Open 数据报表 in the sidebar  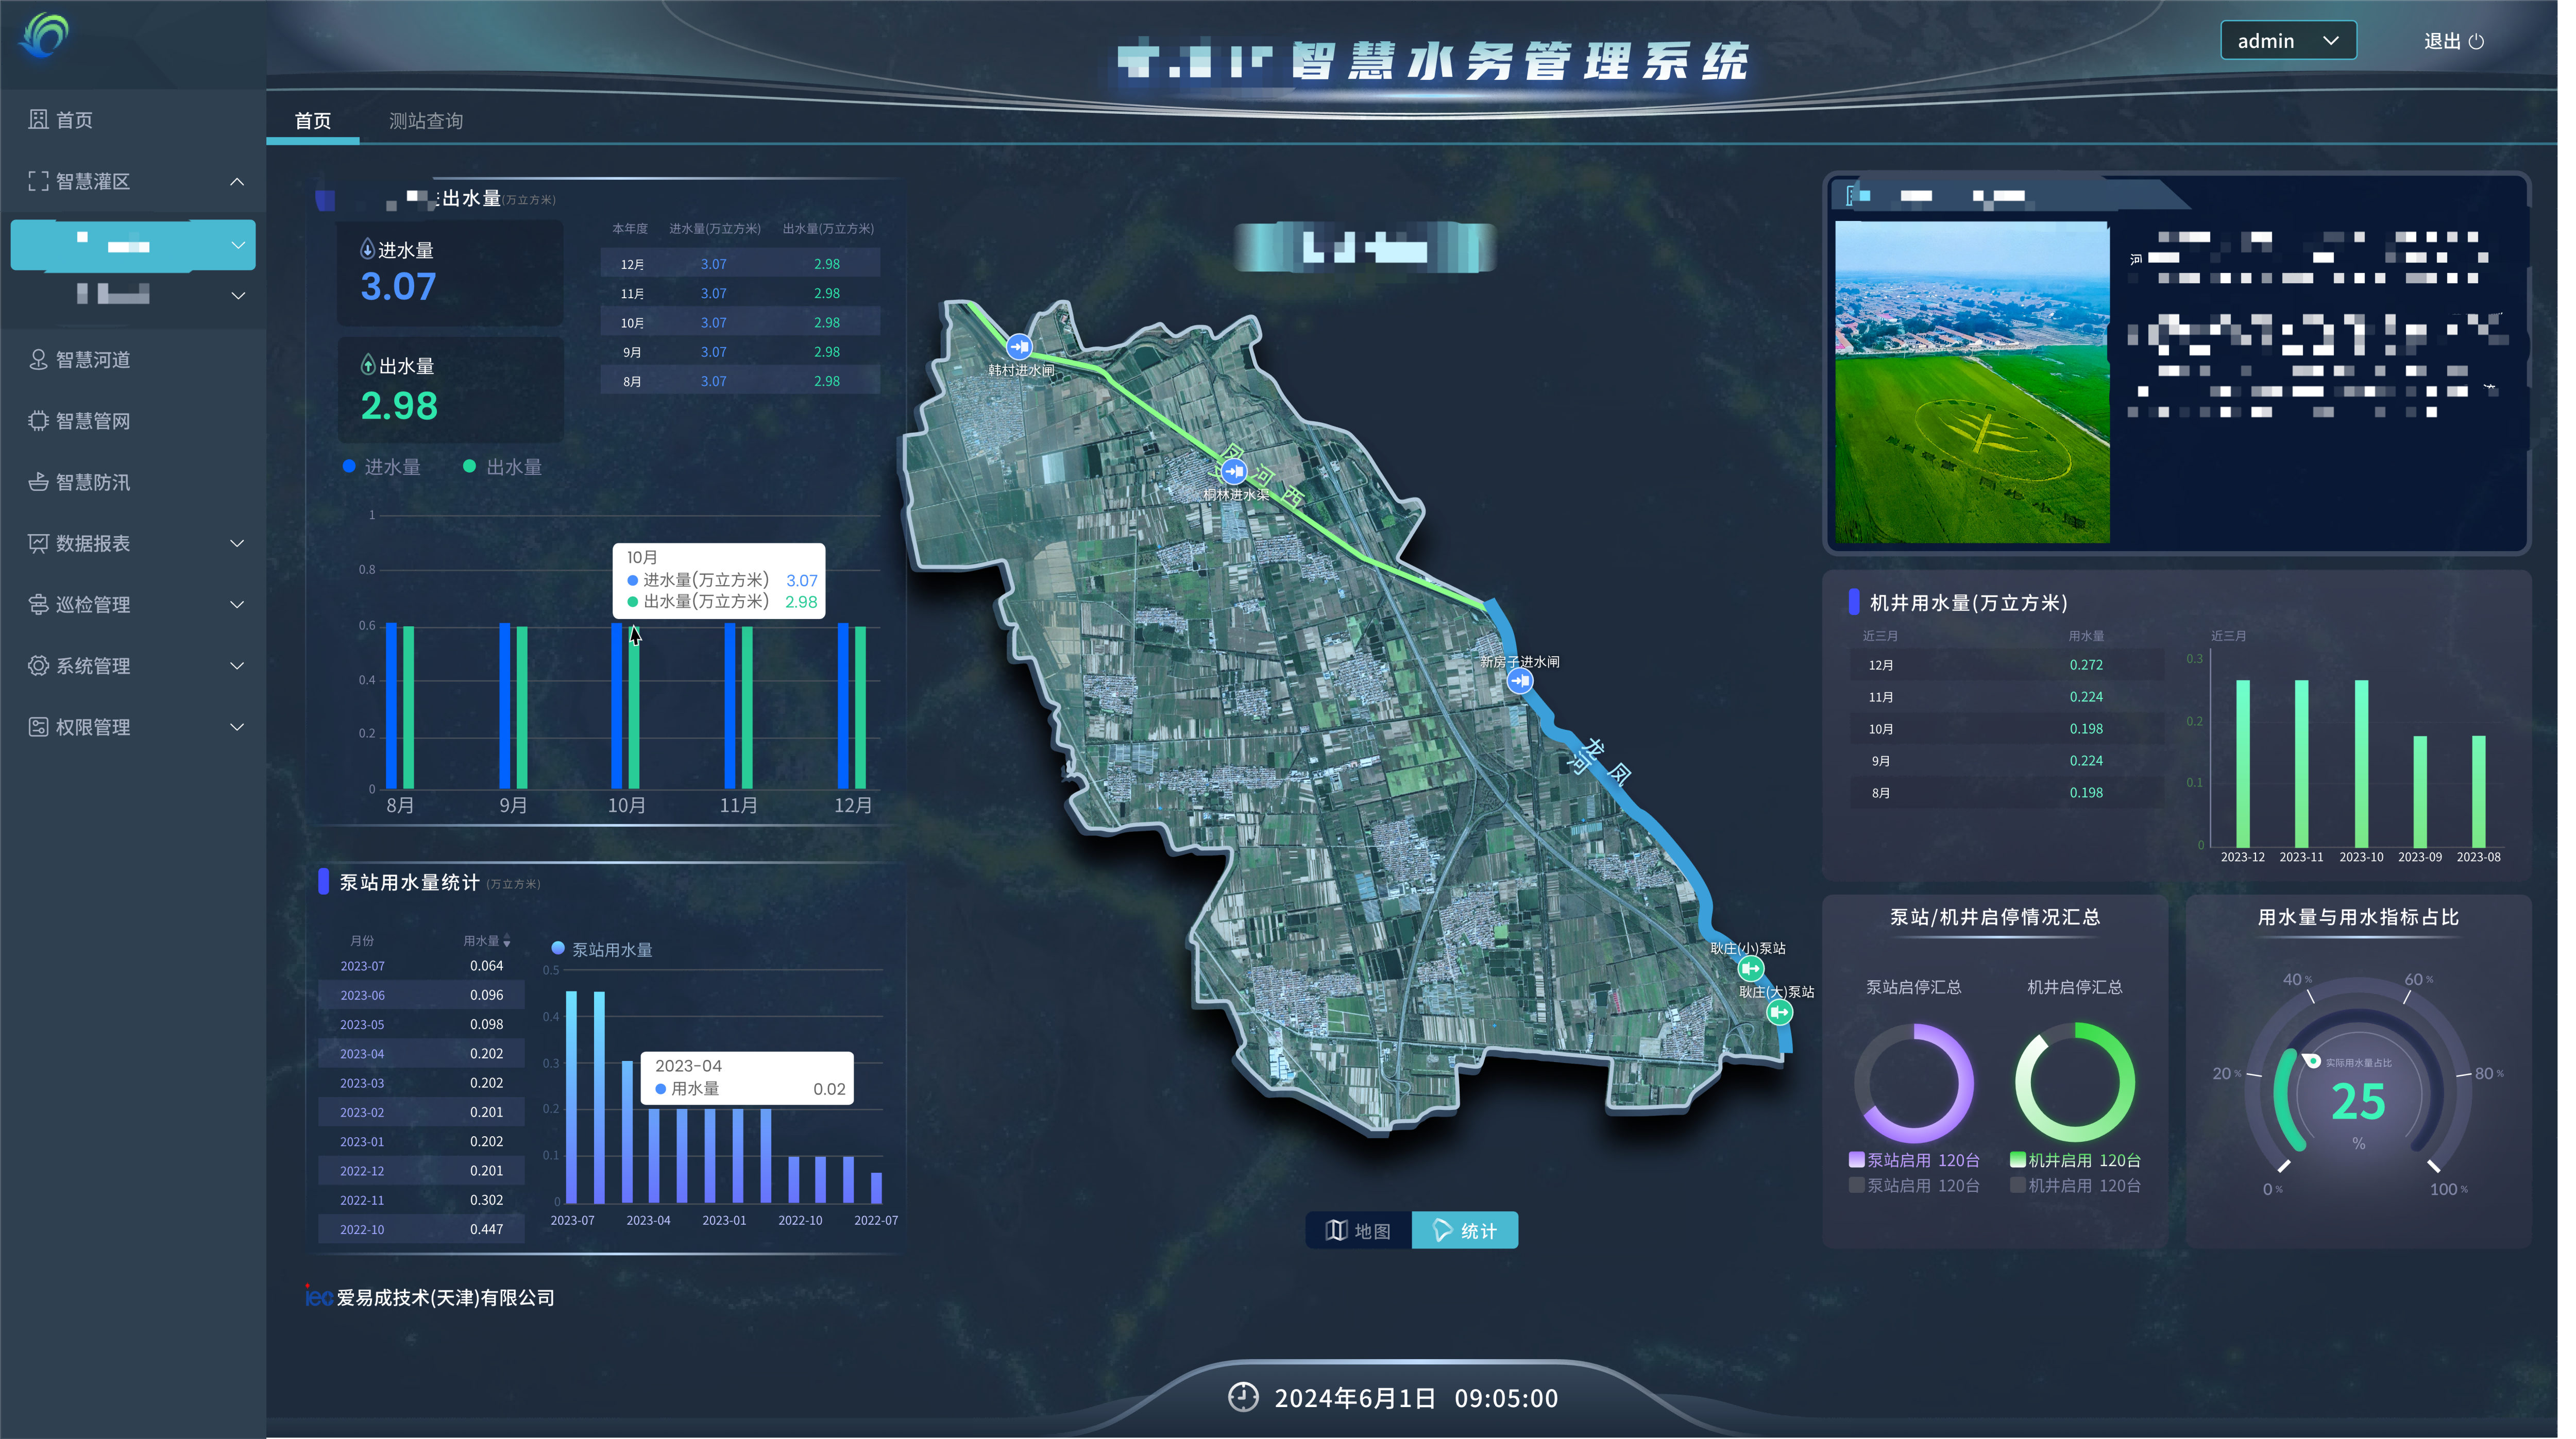[x=133, y=543]
